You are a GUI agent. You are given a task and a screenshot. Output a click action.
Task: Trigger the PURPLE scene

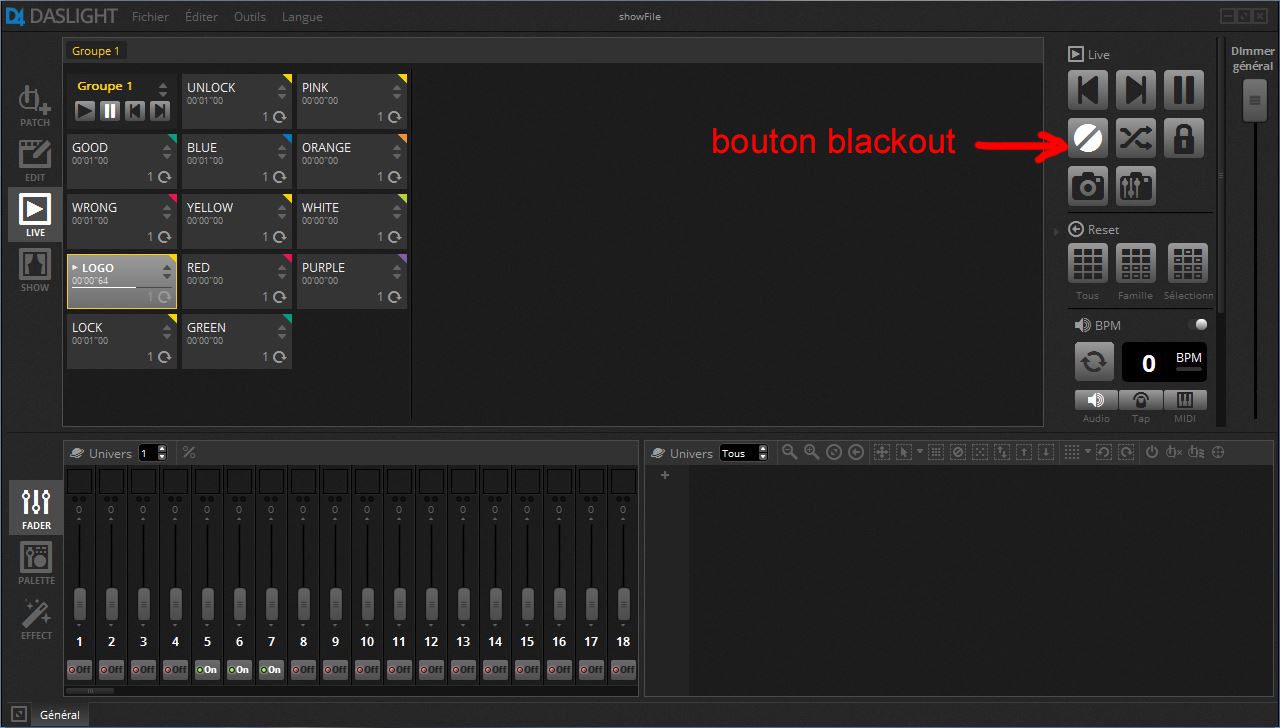pos(352,281)
